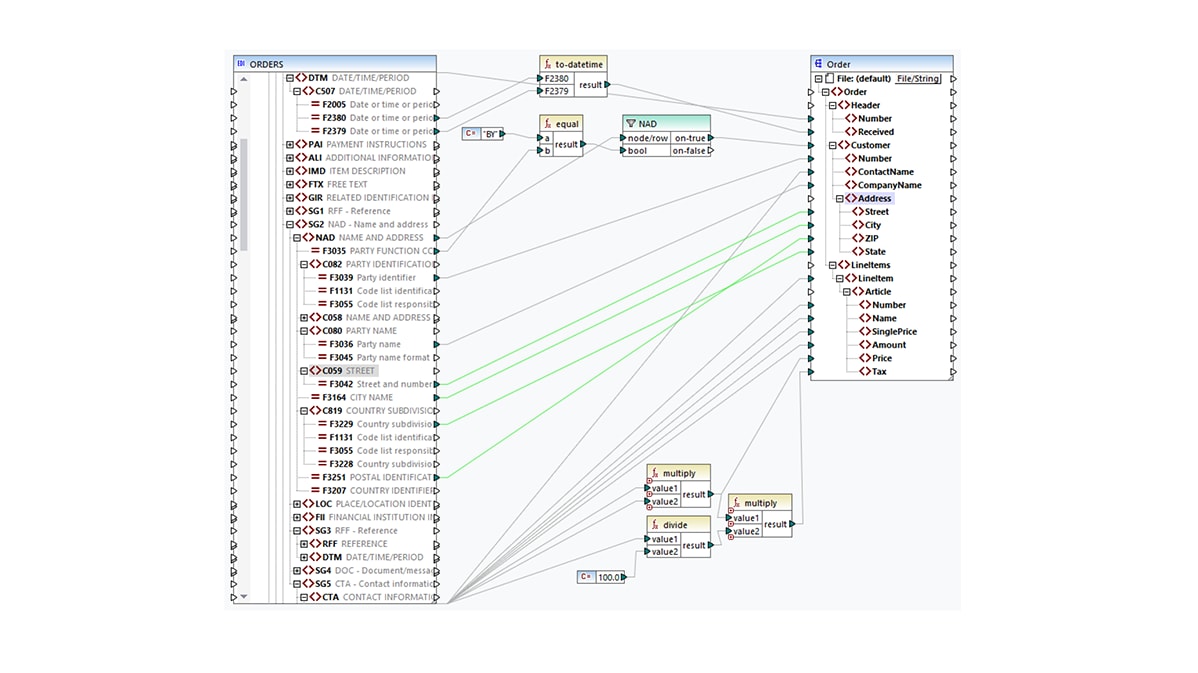Image resolution: width=1198 pixels, height=673 pixels.
Task: Click the attribute icon of F3036 Party name
Action: [x=322, y=344]
